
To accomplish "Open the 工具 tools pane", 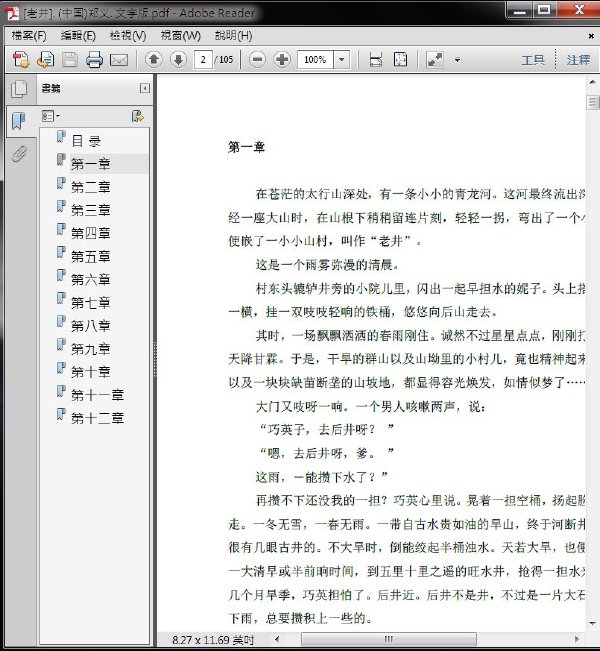I will point(533,60).
